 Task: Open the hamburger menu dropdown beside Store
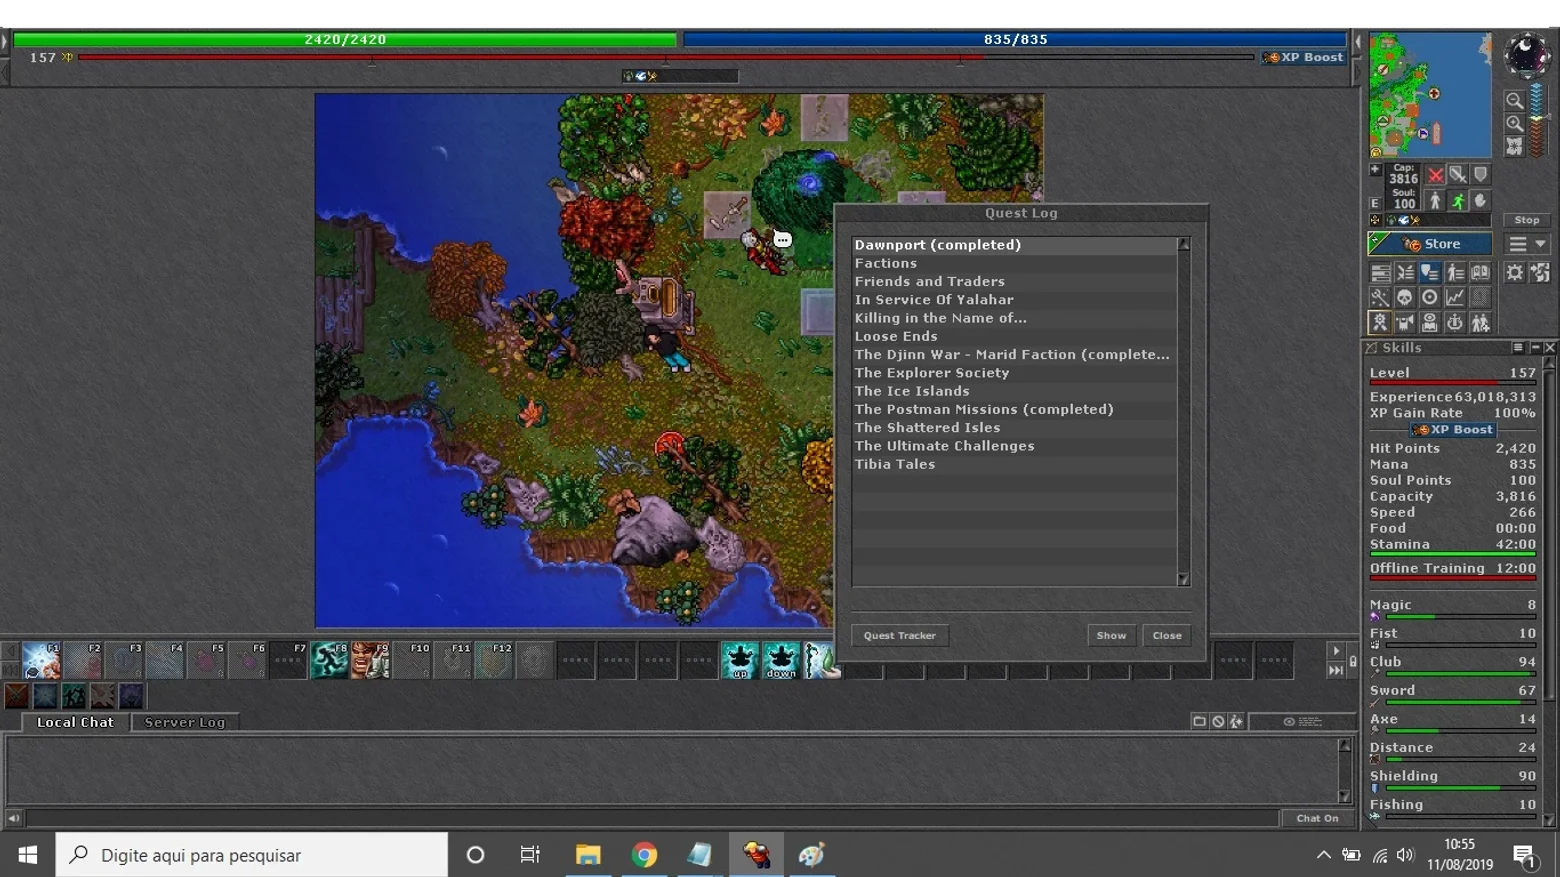click(1528, 244)
